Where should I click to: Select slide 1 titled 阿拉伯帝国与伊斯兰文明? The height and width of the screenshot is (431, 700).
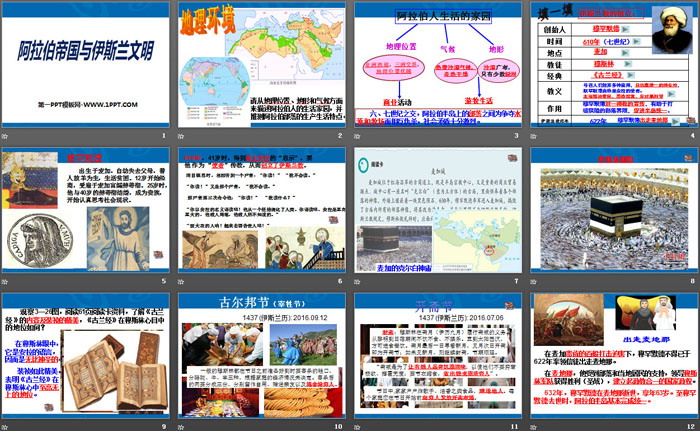(x=86, y=65)
